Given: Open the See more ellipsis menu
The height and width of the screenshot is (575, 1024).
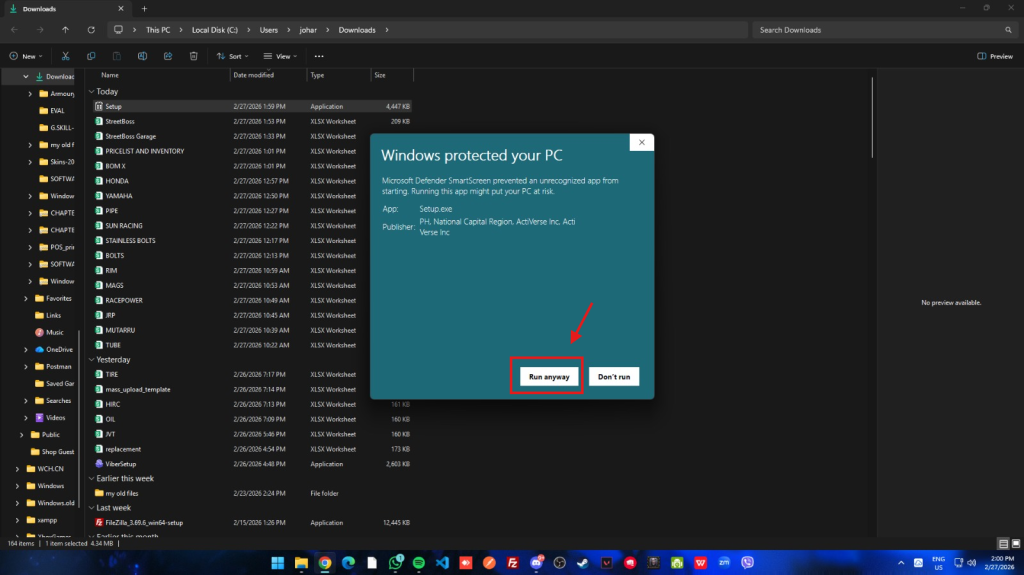Looking at the screenshot, I should click(320, 57).
